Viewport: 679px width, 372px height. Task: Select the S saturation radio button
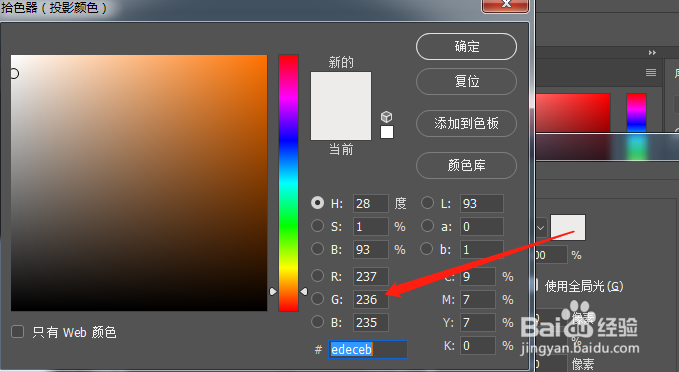click(x=317, y=226)
